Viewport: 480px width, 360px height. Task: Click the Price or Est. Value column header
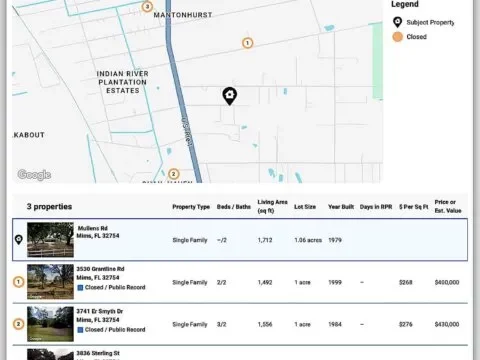pos(448,206)
